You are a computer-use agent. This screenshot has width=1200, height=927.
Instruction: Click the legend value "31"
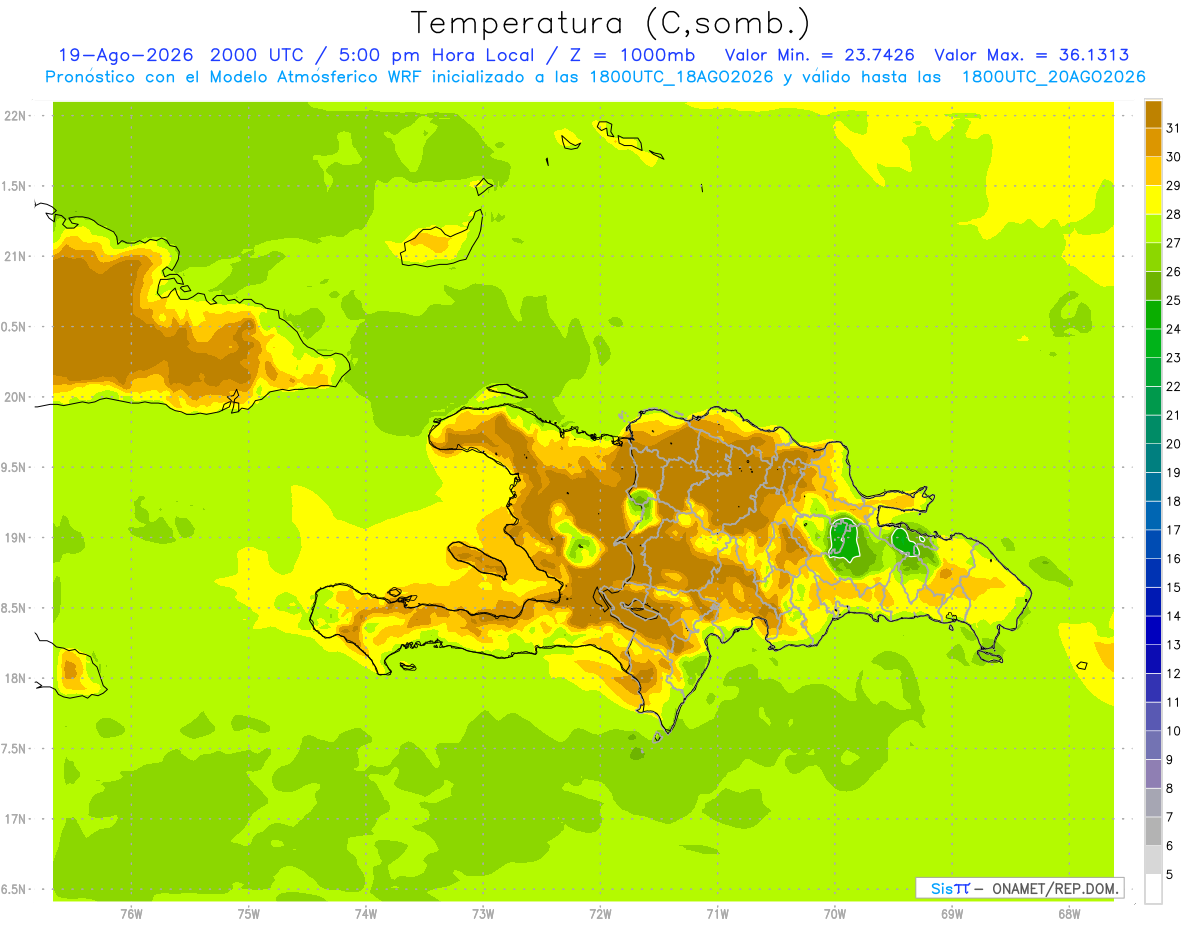[x=1174, y=128]
